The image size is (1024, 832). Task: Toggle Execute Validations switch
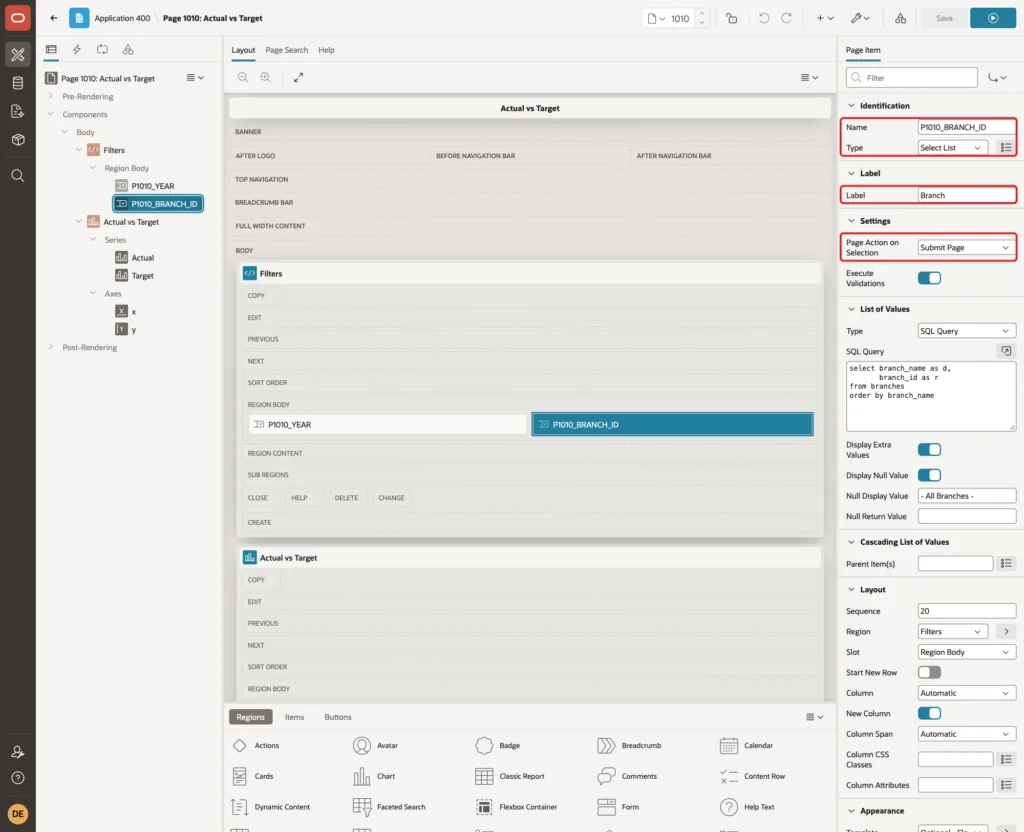click(929, 278)
